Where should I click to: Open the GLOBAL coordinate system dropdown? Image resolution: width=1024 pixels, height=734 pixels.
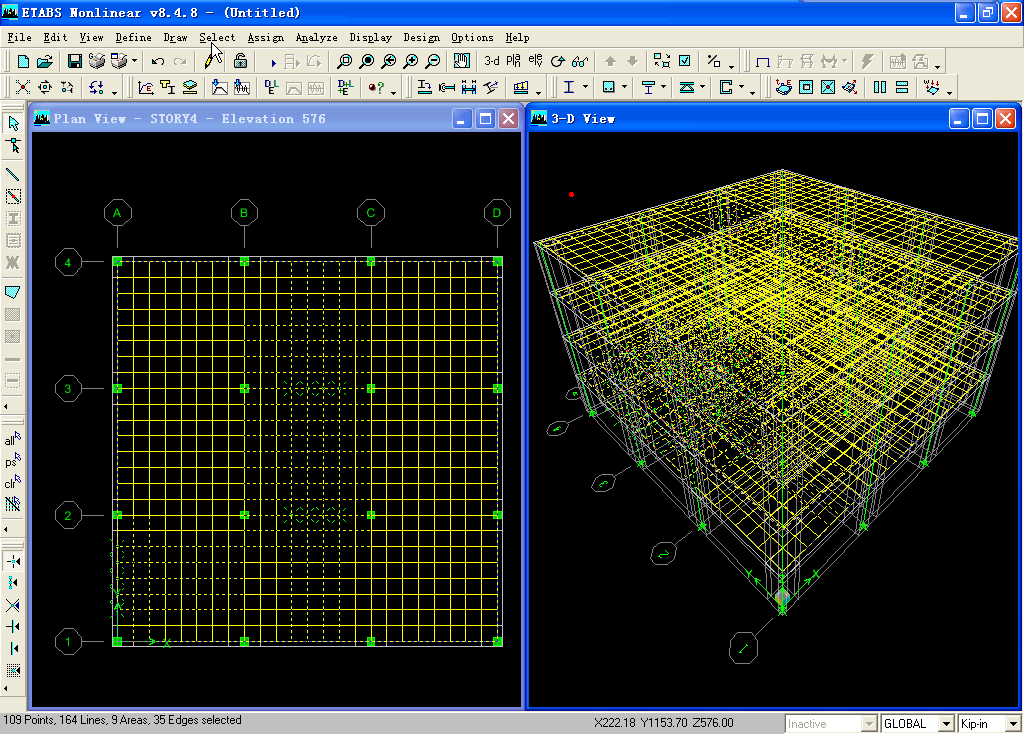946,724
